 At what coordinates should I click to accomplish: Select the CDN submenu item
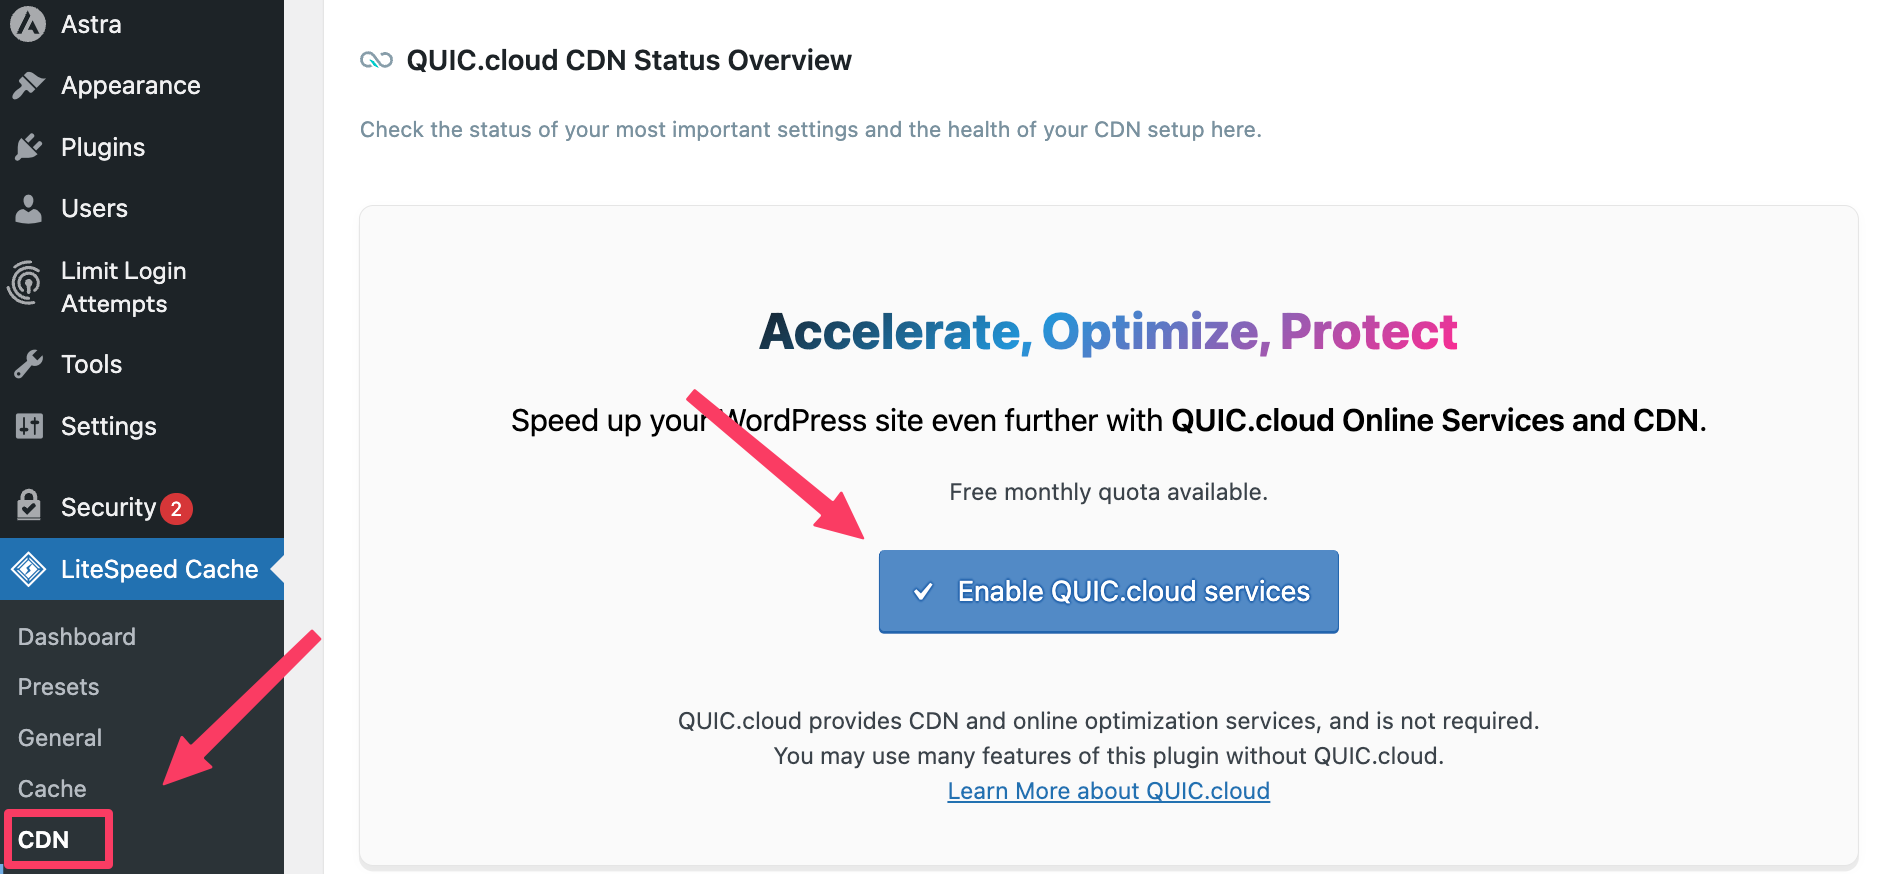(x=44, y=840)
